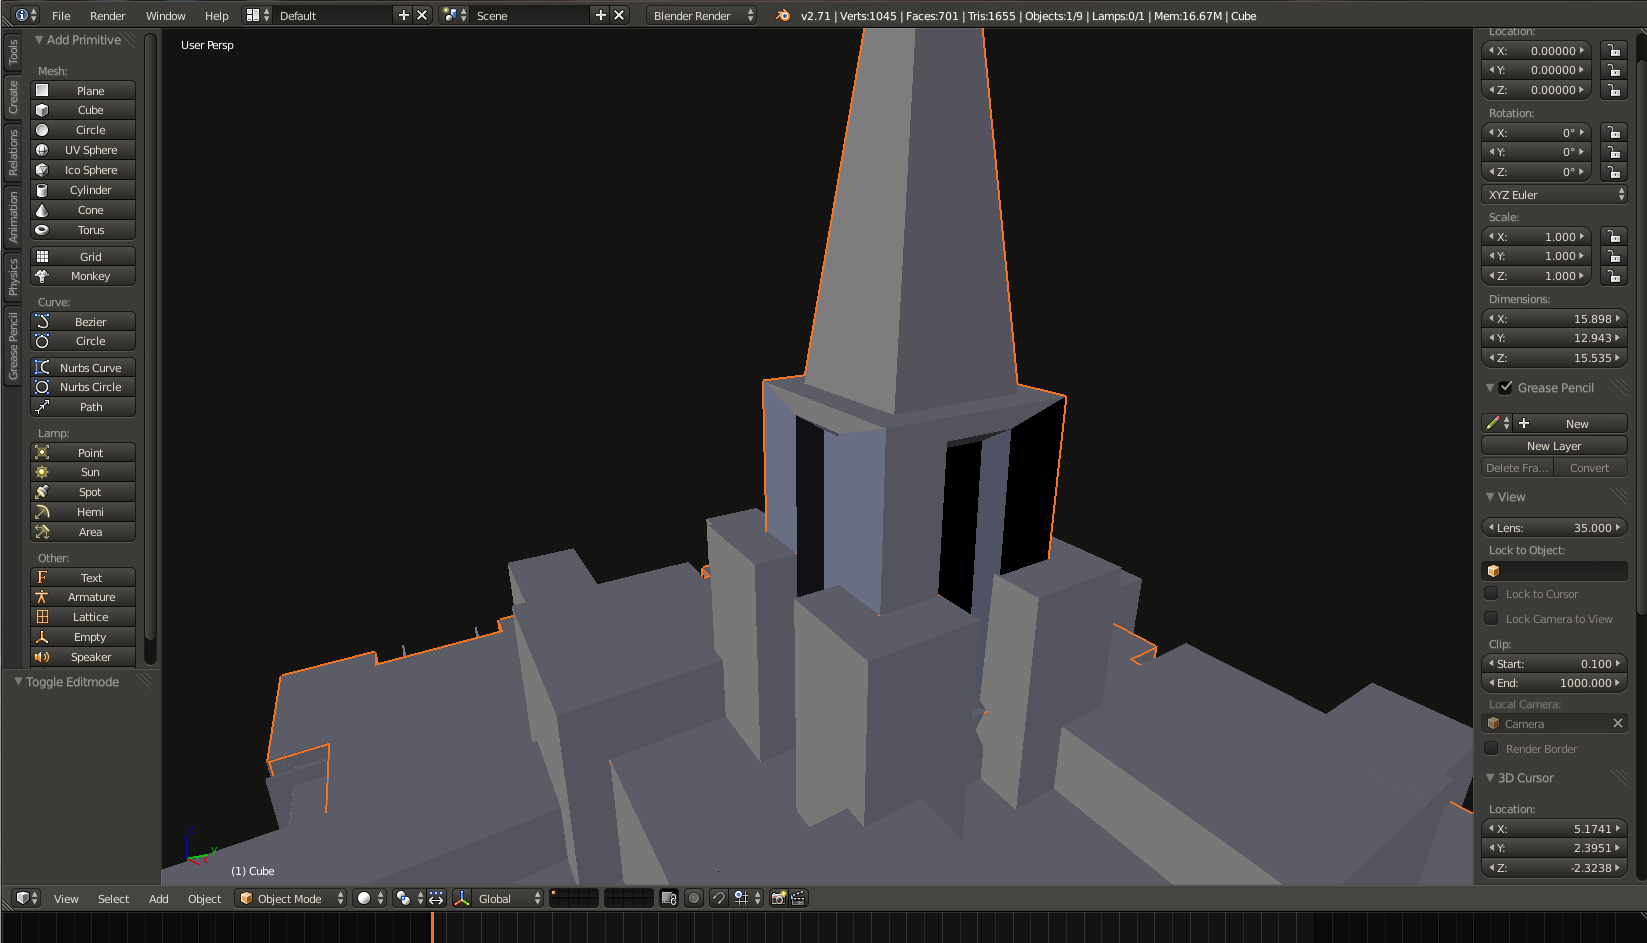Lock the X location axis
This screenshot has height=943, width=1647.
click(x=1613, y=51)
